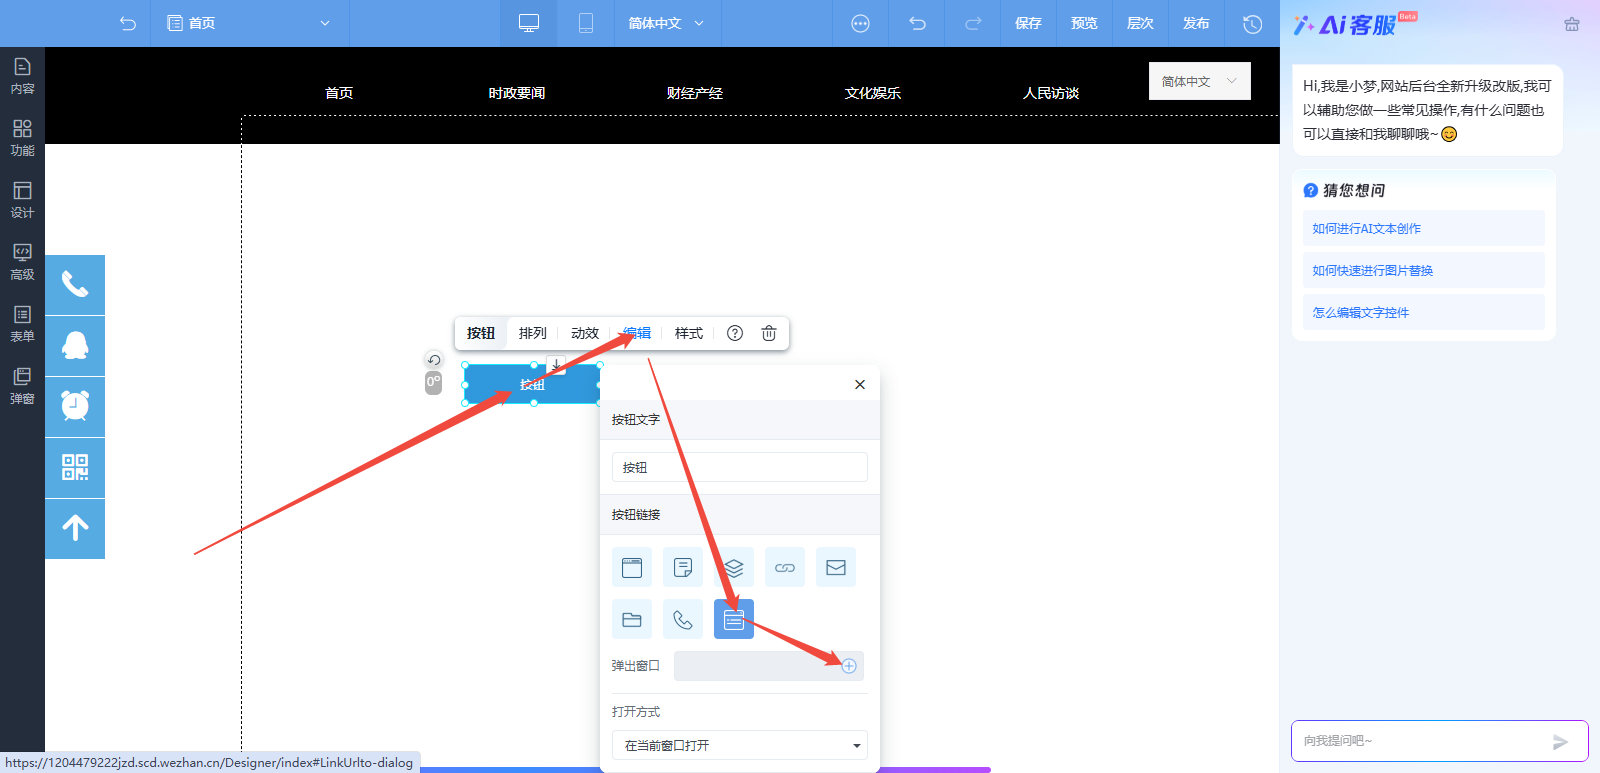Select the layers link type icon
Image resolution: width=1600 pixels, height=773 pixels.
tap(734, 568)
